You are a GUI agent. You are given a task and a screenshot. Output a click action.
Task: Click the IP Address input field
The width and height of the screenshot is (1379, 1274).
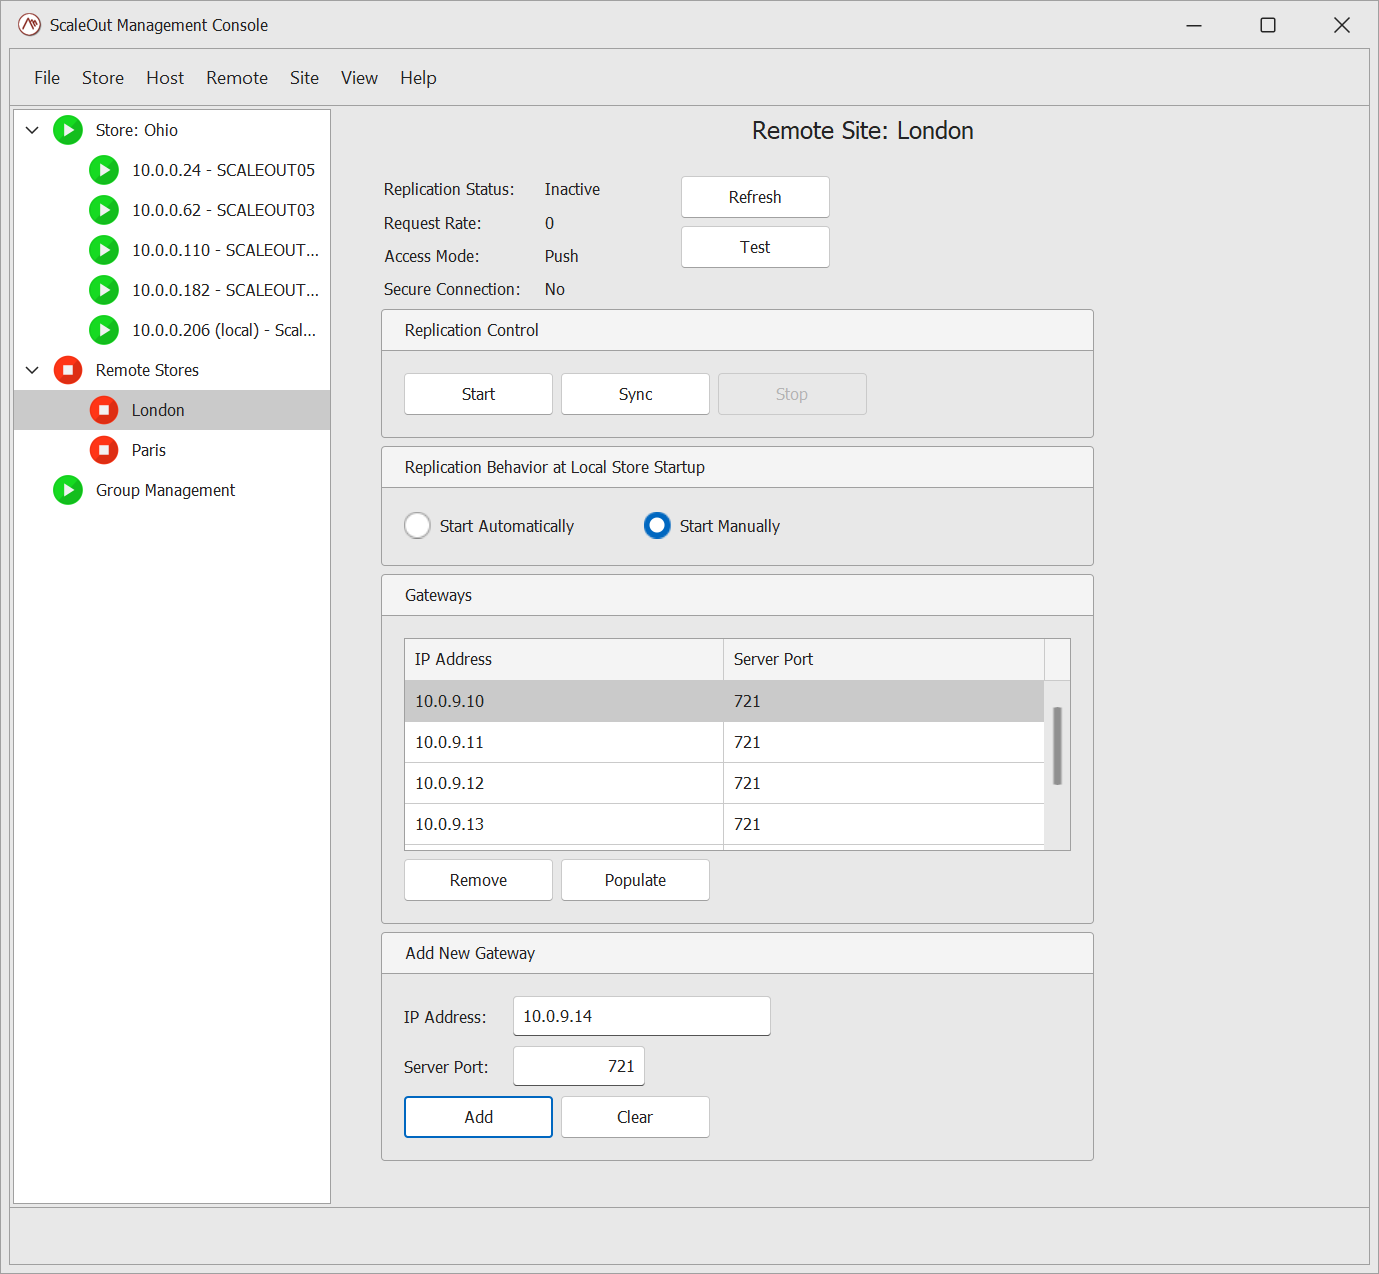pos(641,1016)
